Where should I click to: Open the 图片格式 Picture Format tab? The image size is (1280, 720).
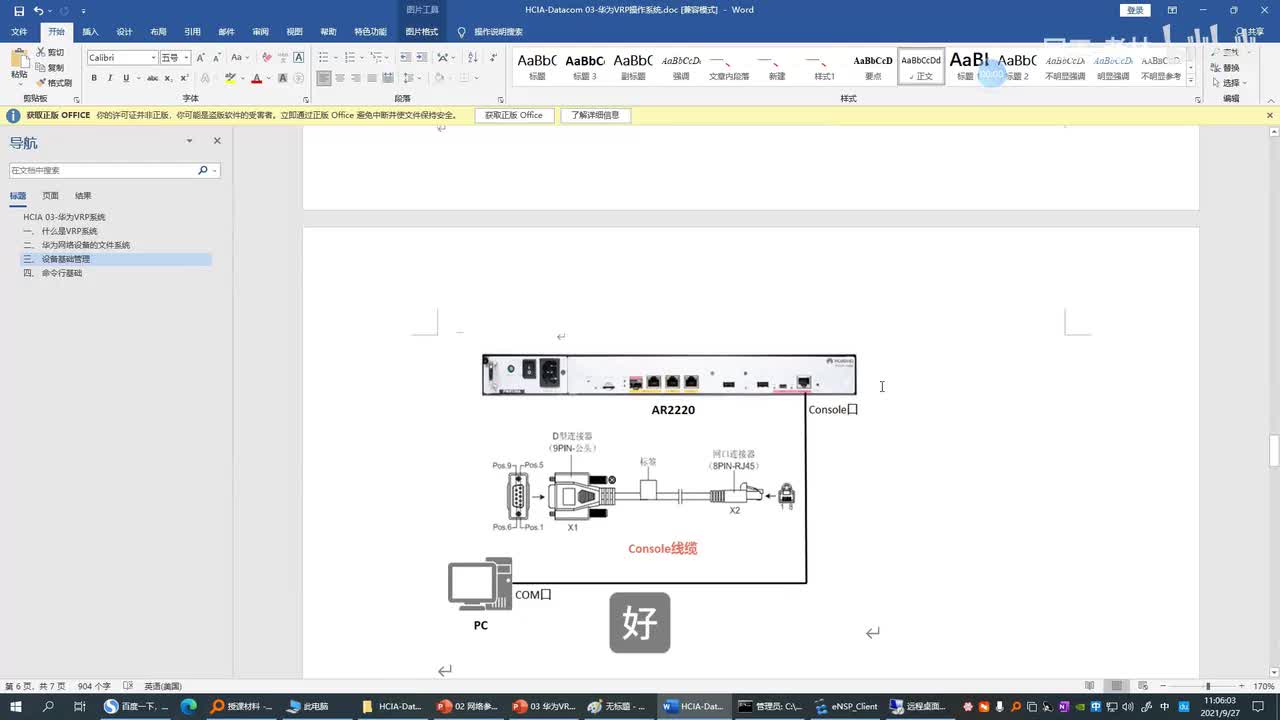[x=421, y=32]
